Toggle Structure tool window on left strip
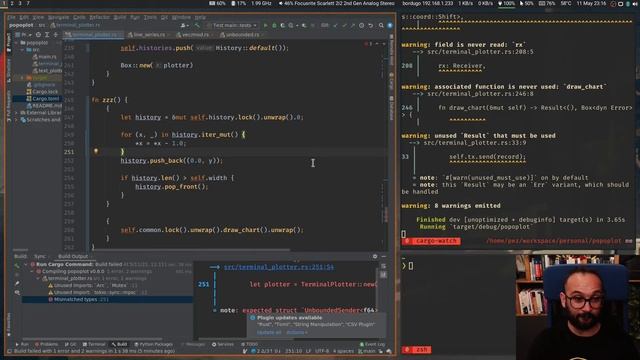The image size is (640, 360). click(9, 70)
